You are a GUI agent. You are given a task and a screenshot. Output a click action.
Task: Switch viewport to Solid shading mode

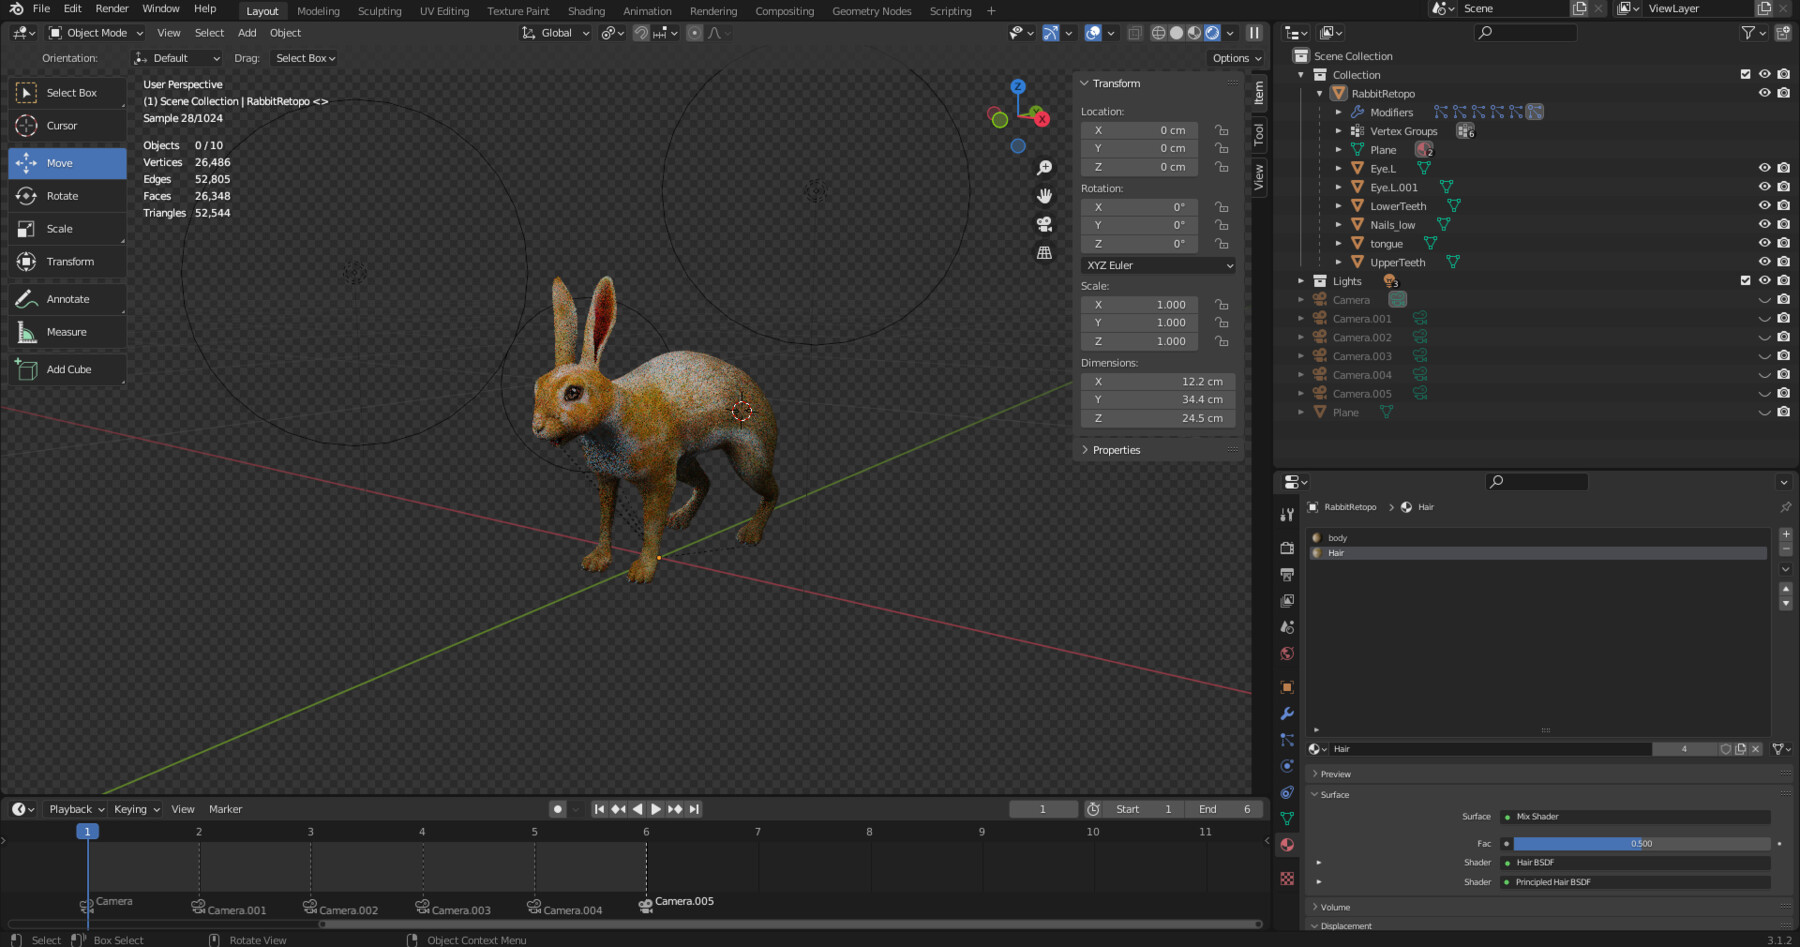[1178, 33]
